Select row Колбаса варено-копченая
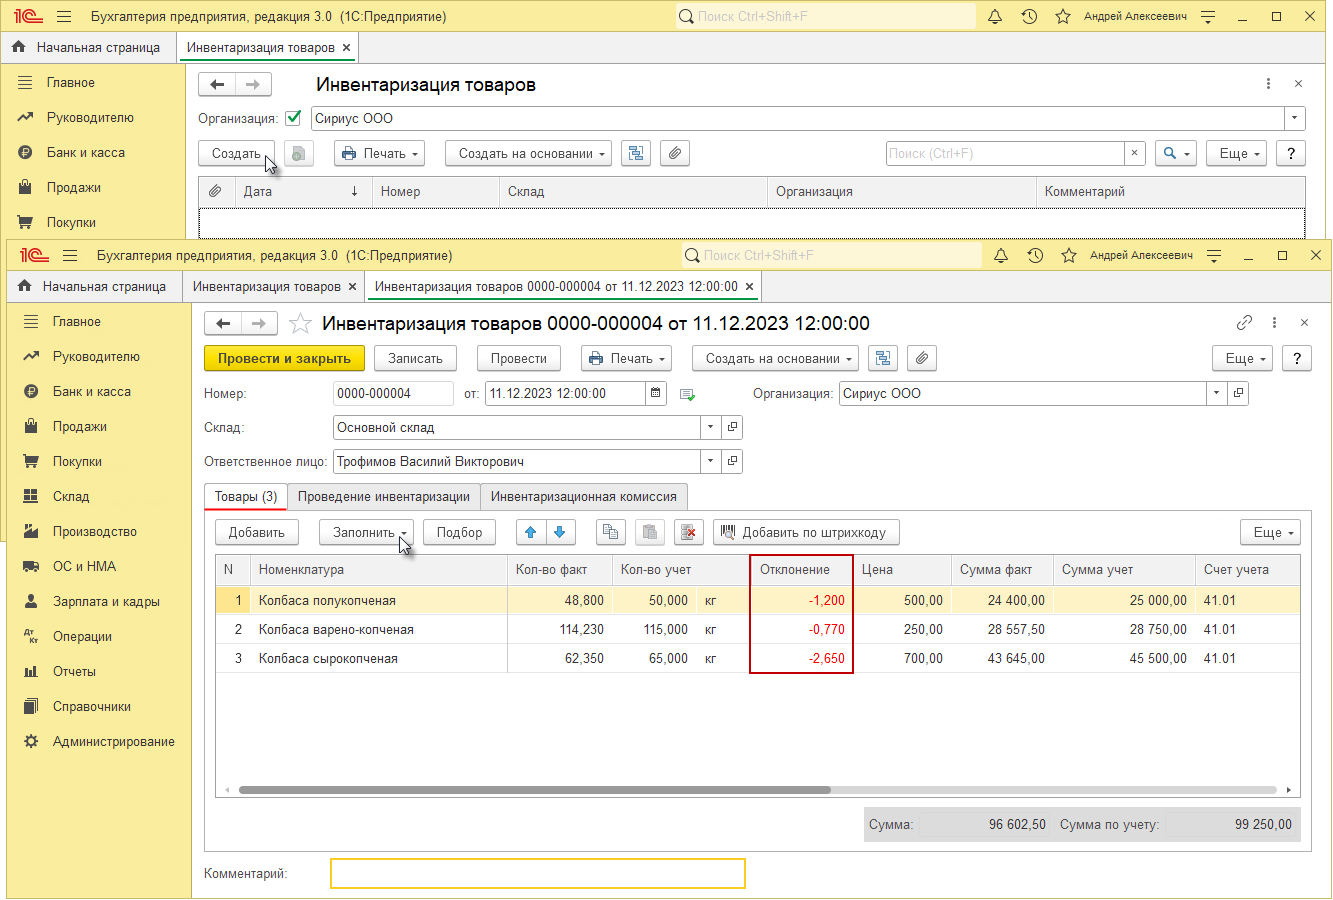 (x=758, y=629)
